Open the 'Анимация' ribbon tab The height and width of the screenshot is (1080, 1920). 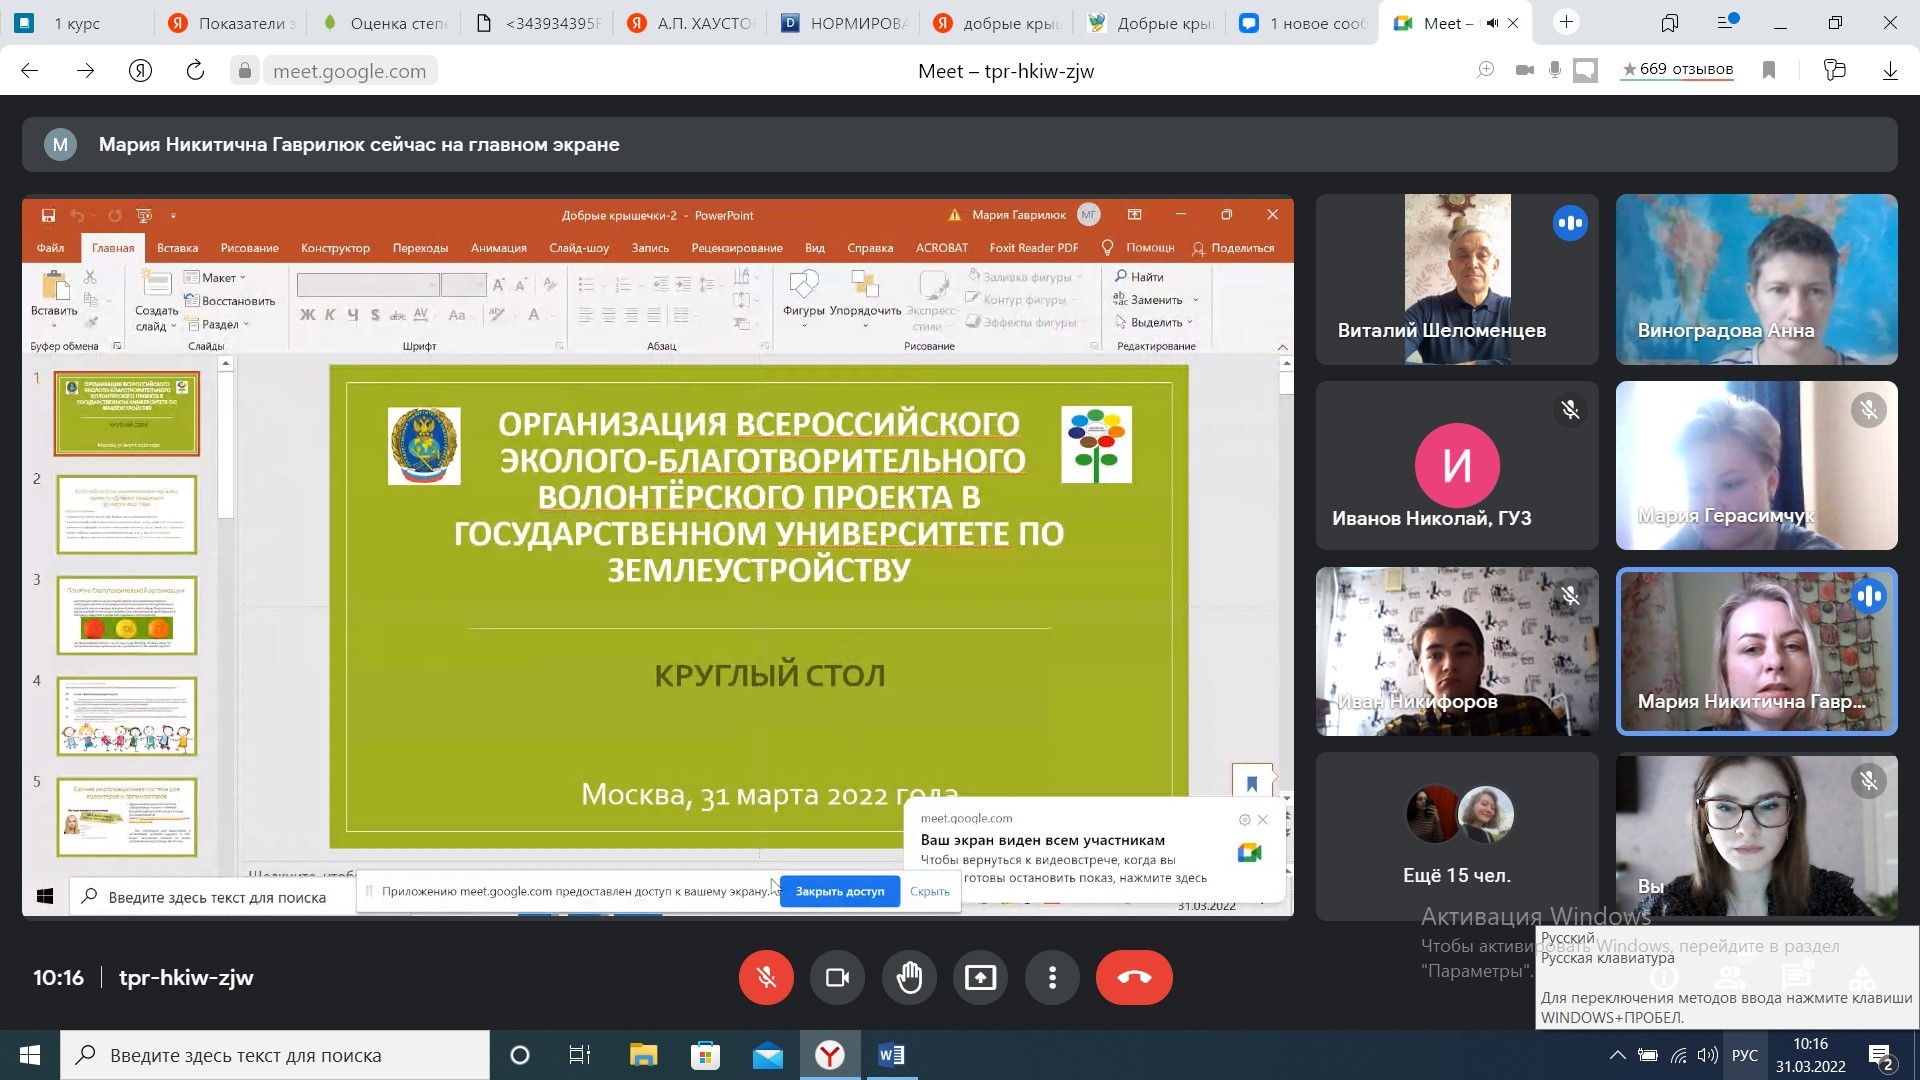pos(499,248)
